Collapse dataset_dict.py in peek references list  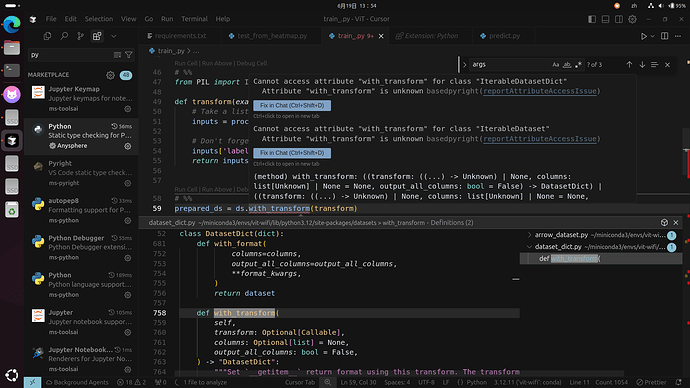tap(529, 247)
